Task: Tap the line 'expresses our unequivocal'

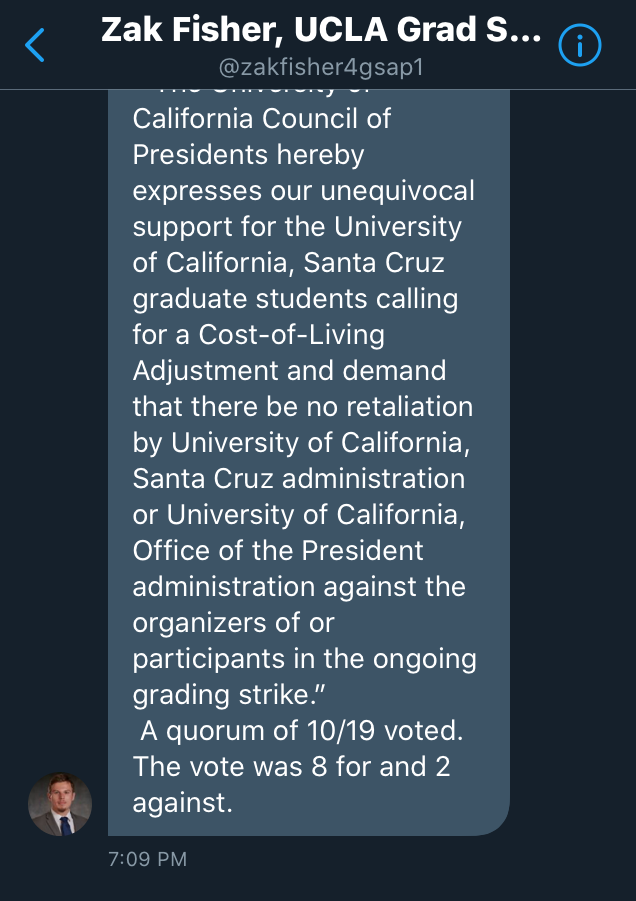Action: [x=303, y=190]
